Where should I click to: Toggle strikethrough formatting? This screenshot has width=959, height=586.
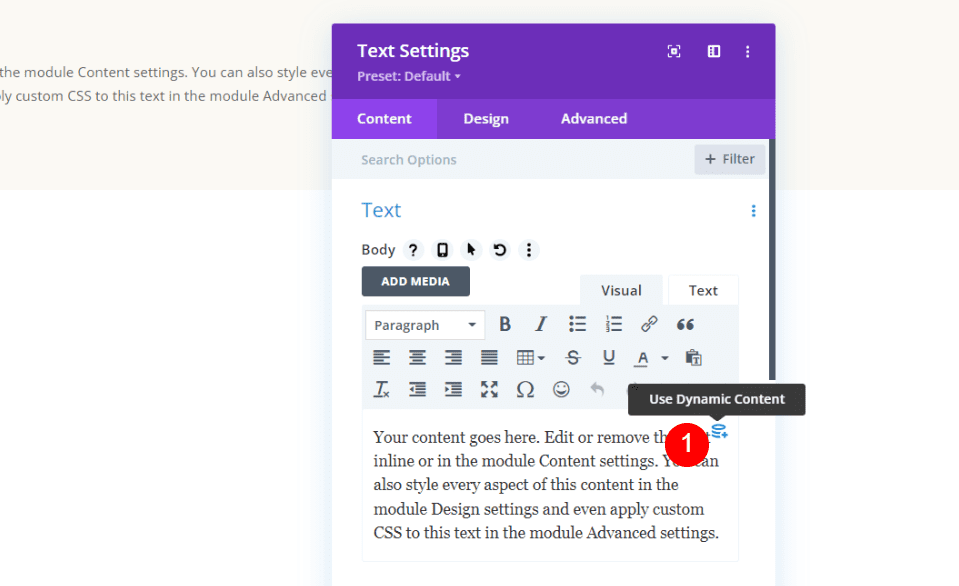coord(573,357)
